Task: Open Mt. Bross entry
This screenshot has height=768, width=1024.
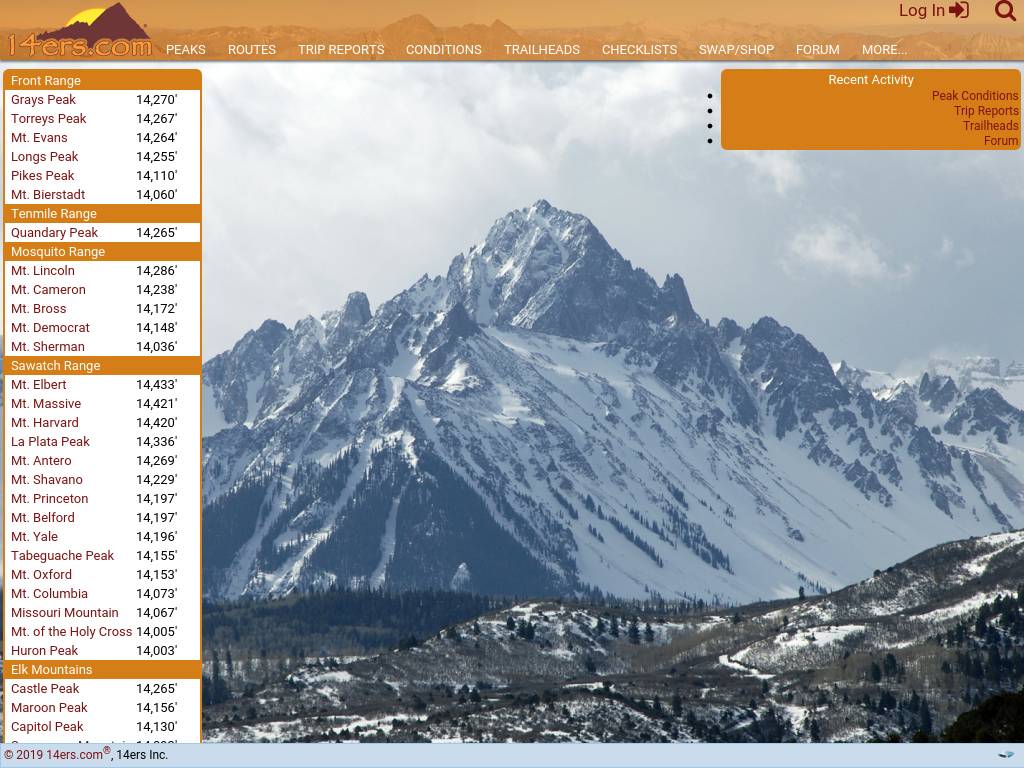Action: pos(39,308)
